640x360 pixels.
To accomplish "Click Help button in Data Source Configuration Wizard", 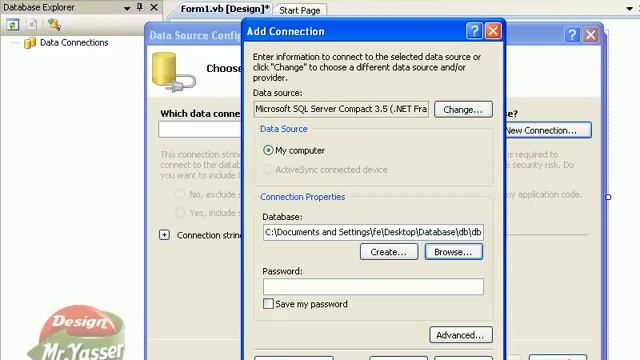I will (572, 35).
